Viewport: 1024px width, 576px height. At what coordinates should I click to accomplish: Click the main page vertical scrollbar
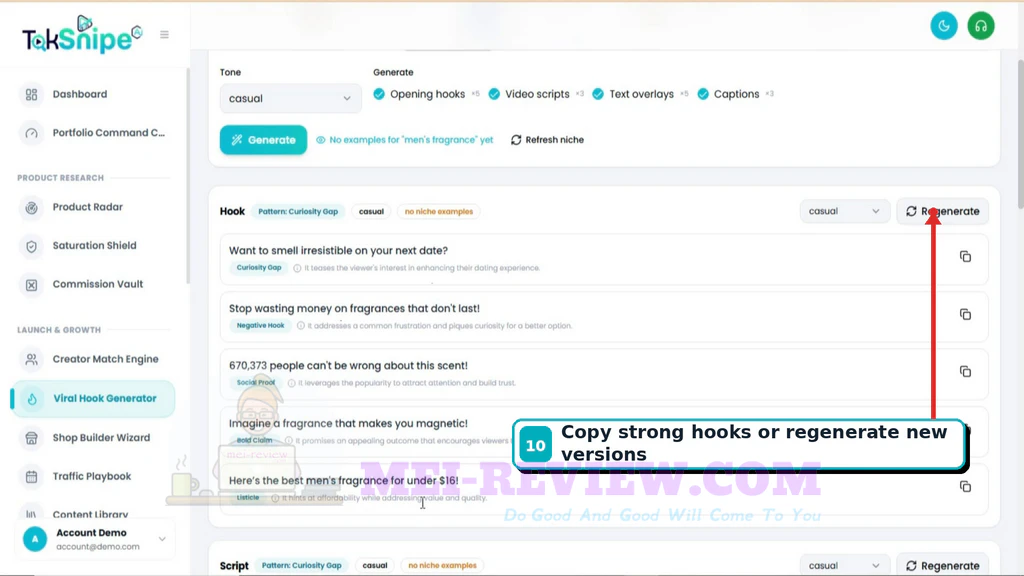click(1020, 134)
